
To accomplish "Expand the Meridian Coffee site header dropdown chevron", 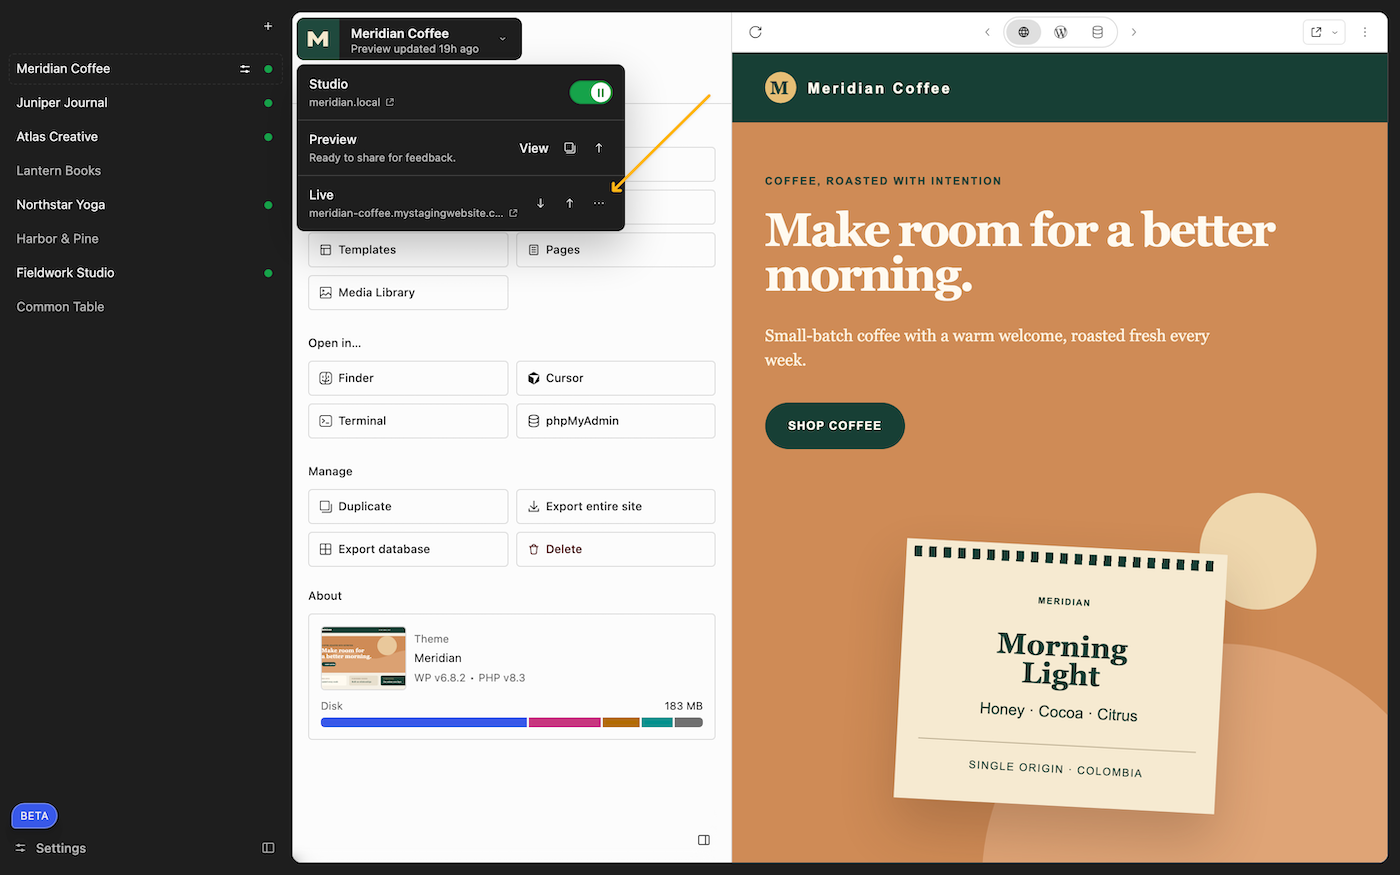I will [503, 40].
